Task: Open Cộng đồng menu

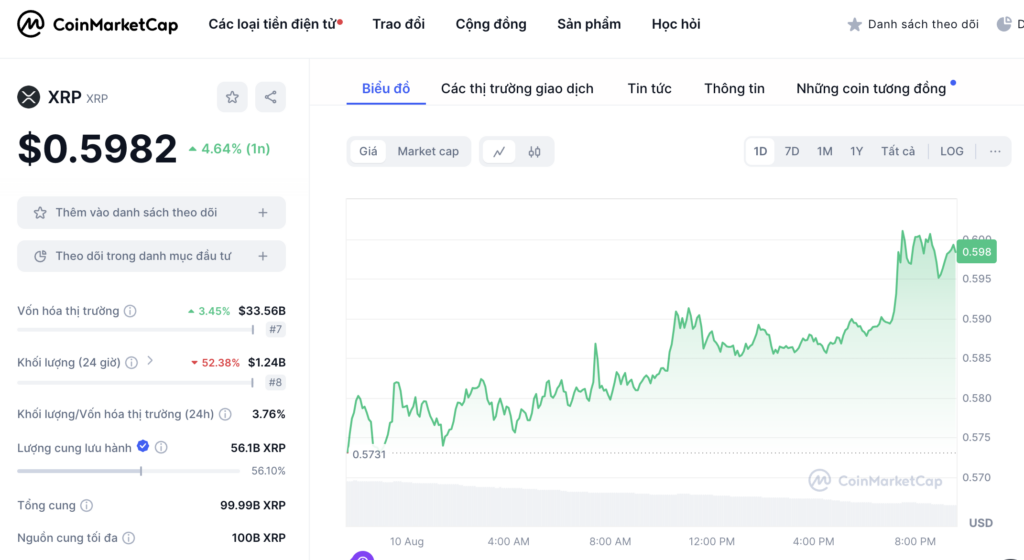Action: pyautogui.click(x=491, y=24)
